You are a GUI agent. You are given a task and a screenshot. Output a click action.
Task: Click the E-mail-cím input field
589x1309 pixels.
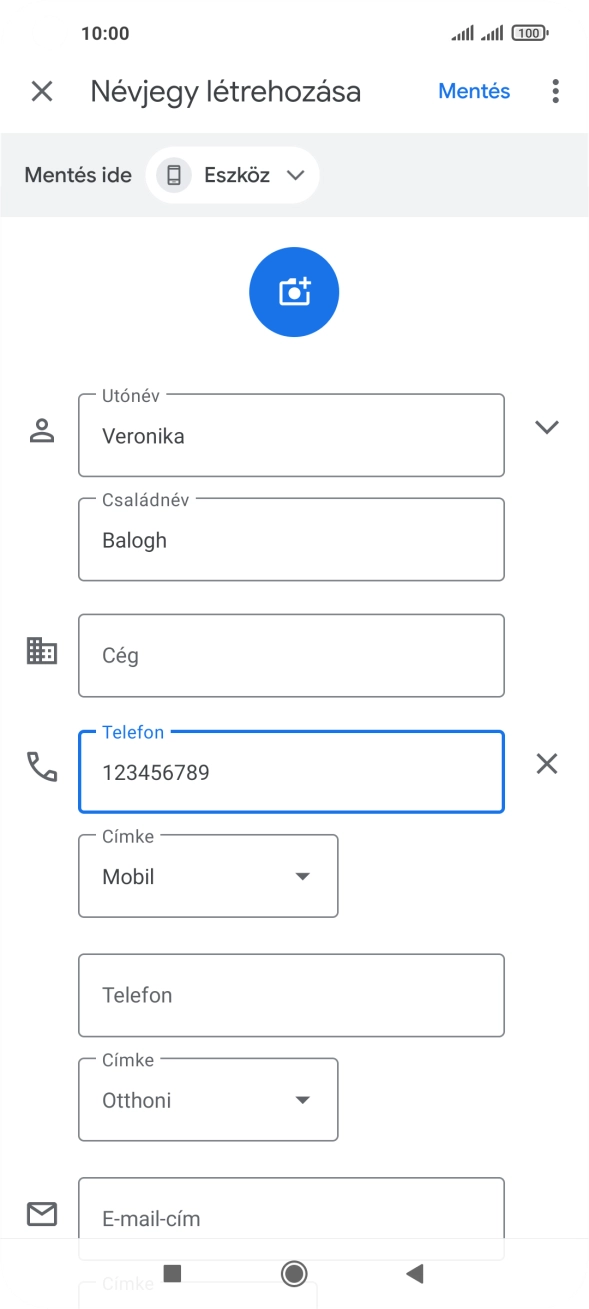pos(291,1218)
